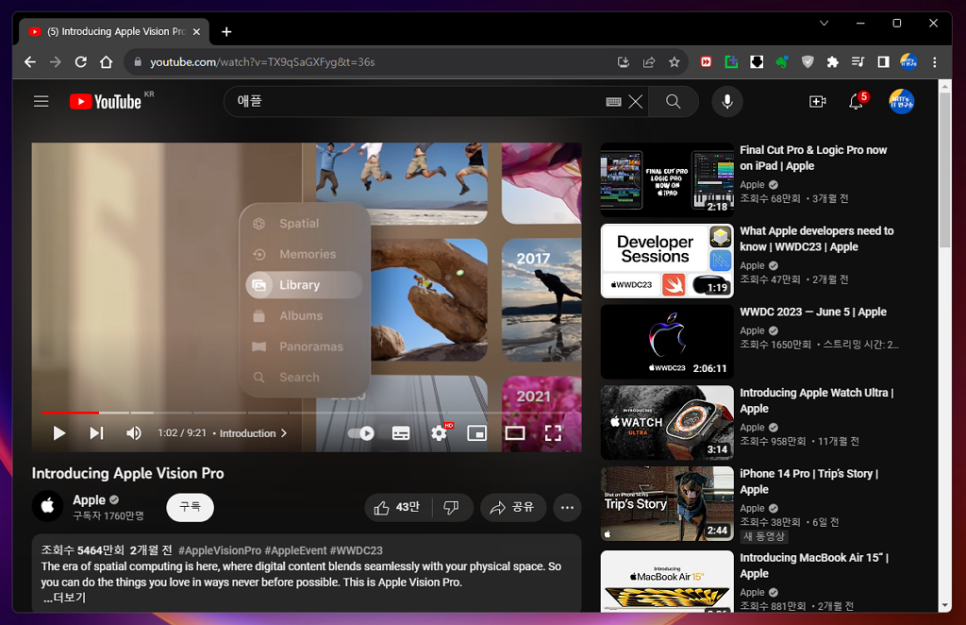The height and width of the screenshot is (625, 966).
Task: Toggle subtitles/closed captions
Action: point(400,433)
